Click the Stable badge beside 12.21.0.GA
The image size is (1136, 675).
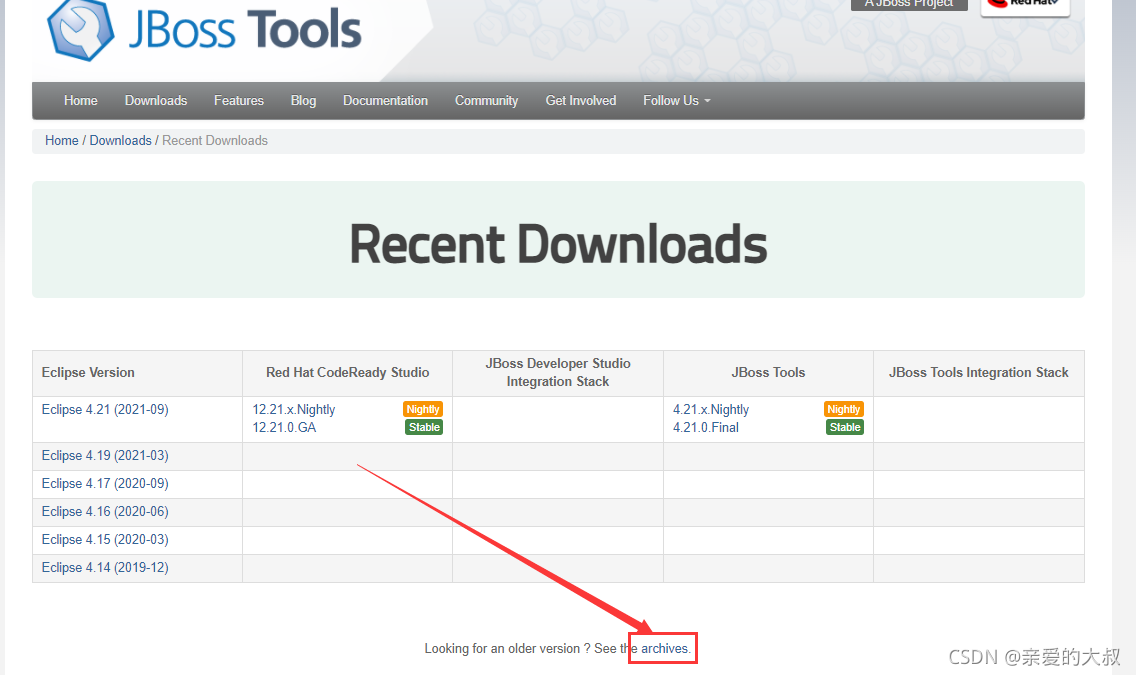424,427
